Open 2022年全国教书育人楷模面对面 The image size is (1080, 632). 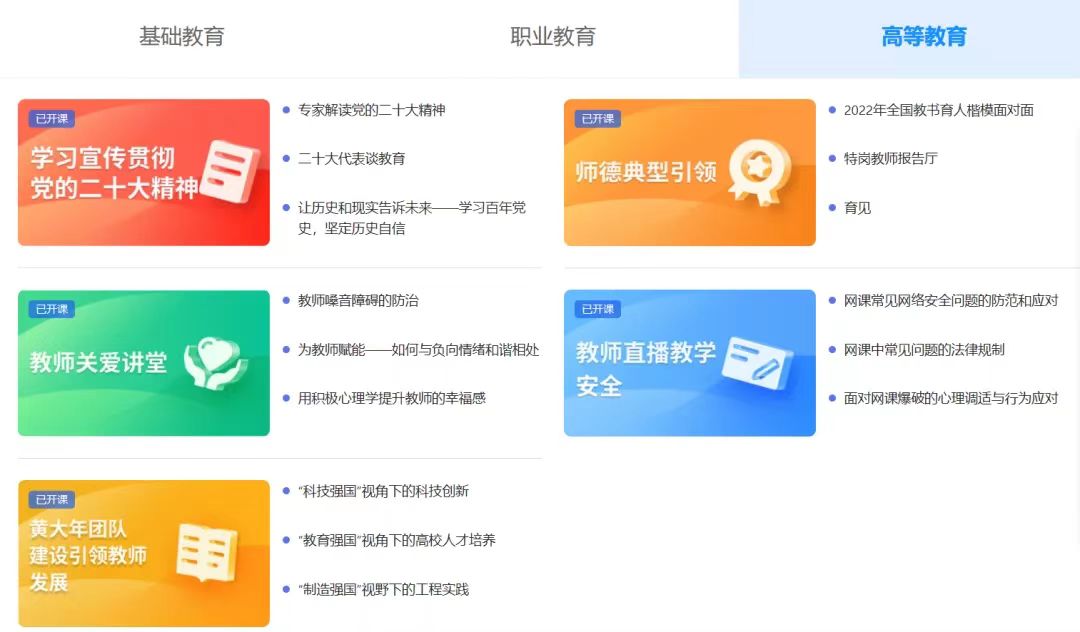[938, 110]
